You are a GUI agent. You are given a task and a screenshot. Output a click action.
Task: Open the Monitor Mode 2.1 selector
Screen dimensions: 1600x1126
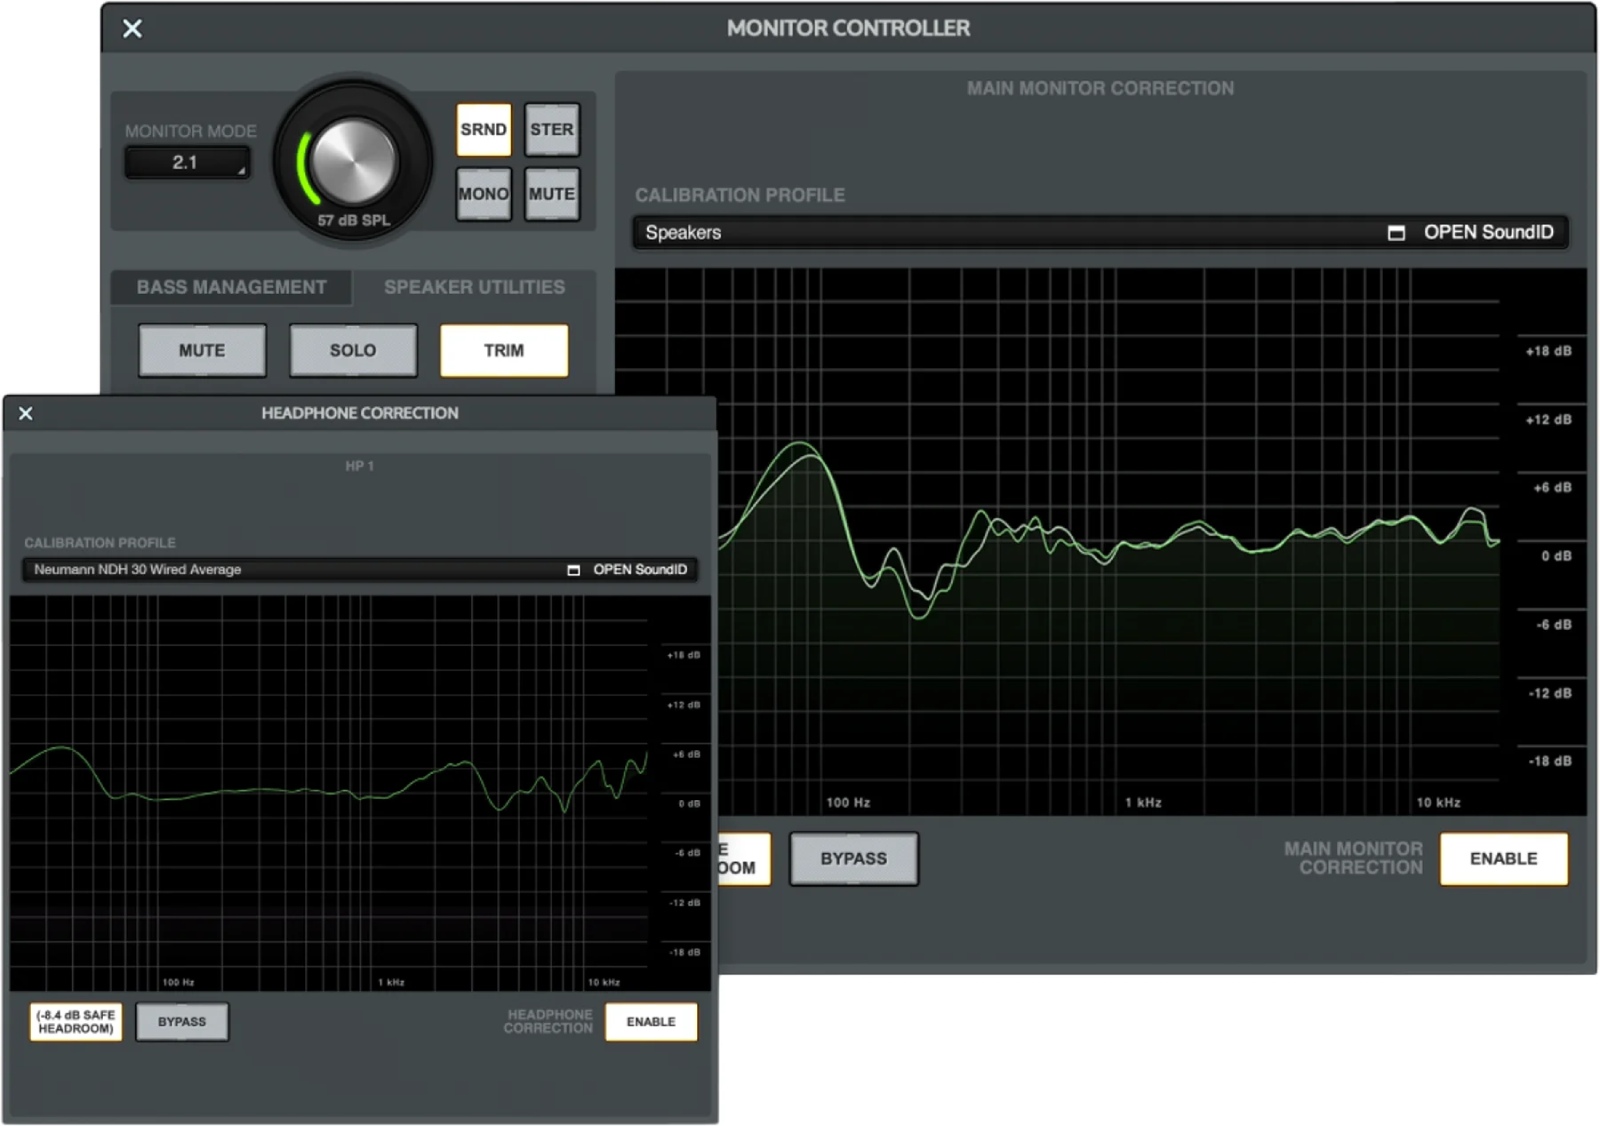click(x=187, y=161)
